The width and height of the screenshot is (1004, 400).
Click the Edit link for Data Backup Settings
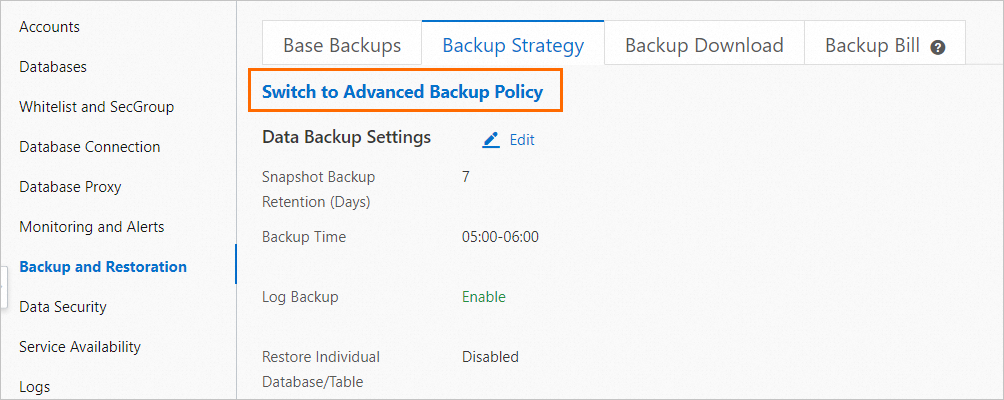(522, 140)
